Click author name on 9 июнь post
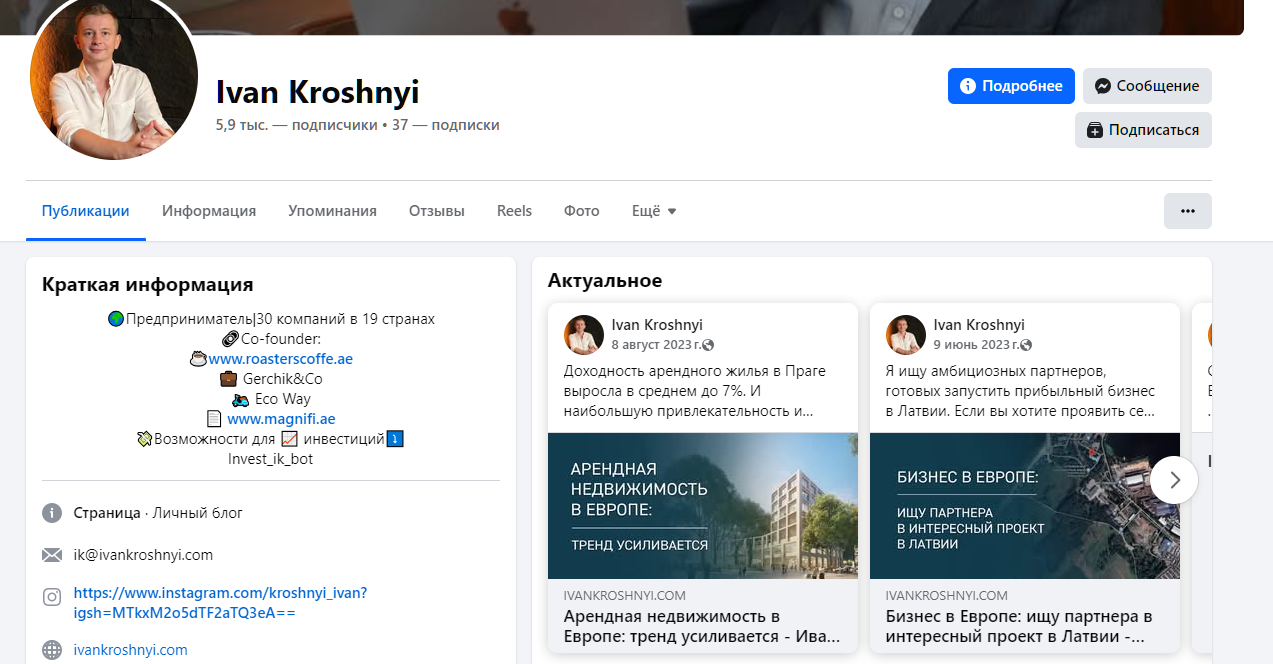The image size is (1273, 664). (x=979, y=325)
